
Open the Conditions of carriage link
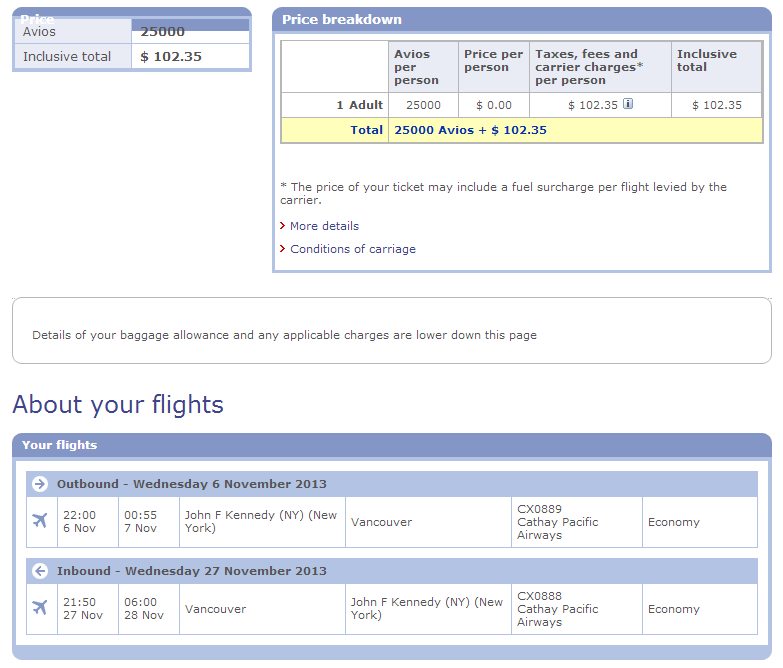353,249
